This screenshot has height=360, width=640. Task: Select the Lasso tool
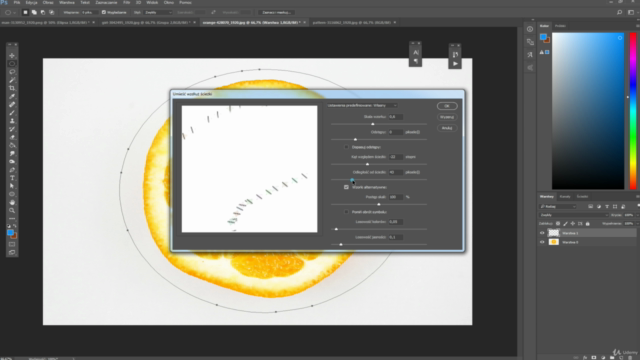tap(12, 72)
